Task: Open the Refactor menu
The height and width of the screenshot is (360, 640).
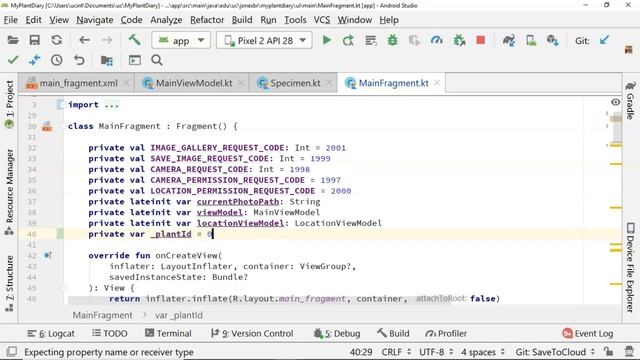Action: (x=207, y=20)
